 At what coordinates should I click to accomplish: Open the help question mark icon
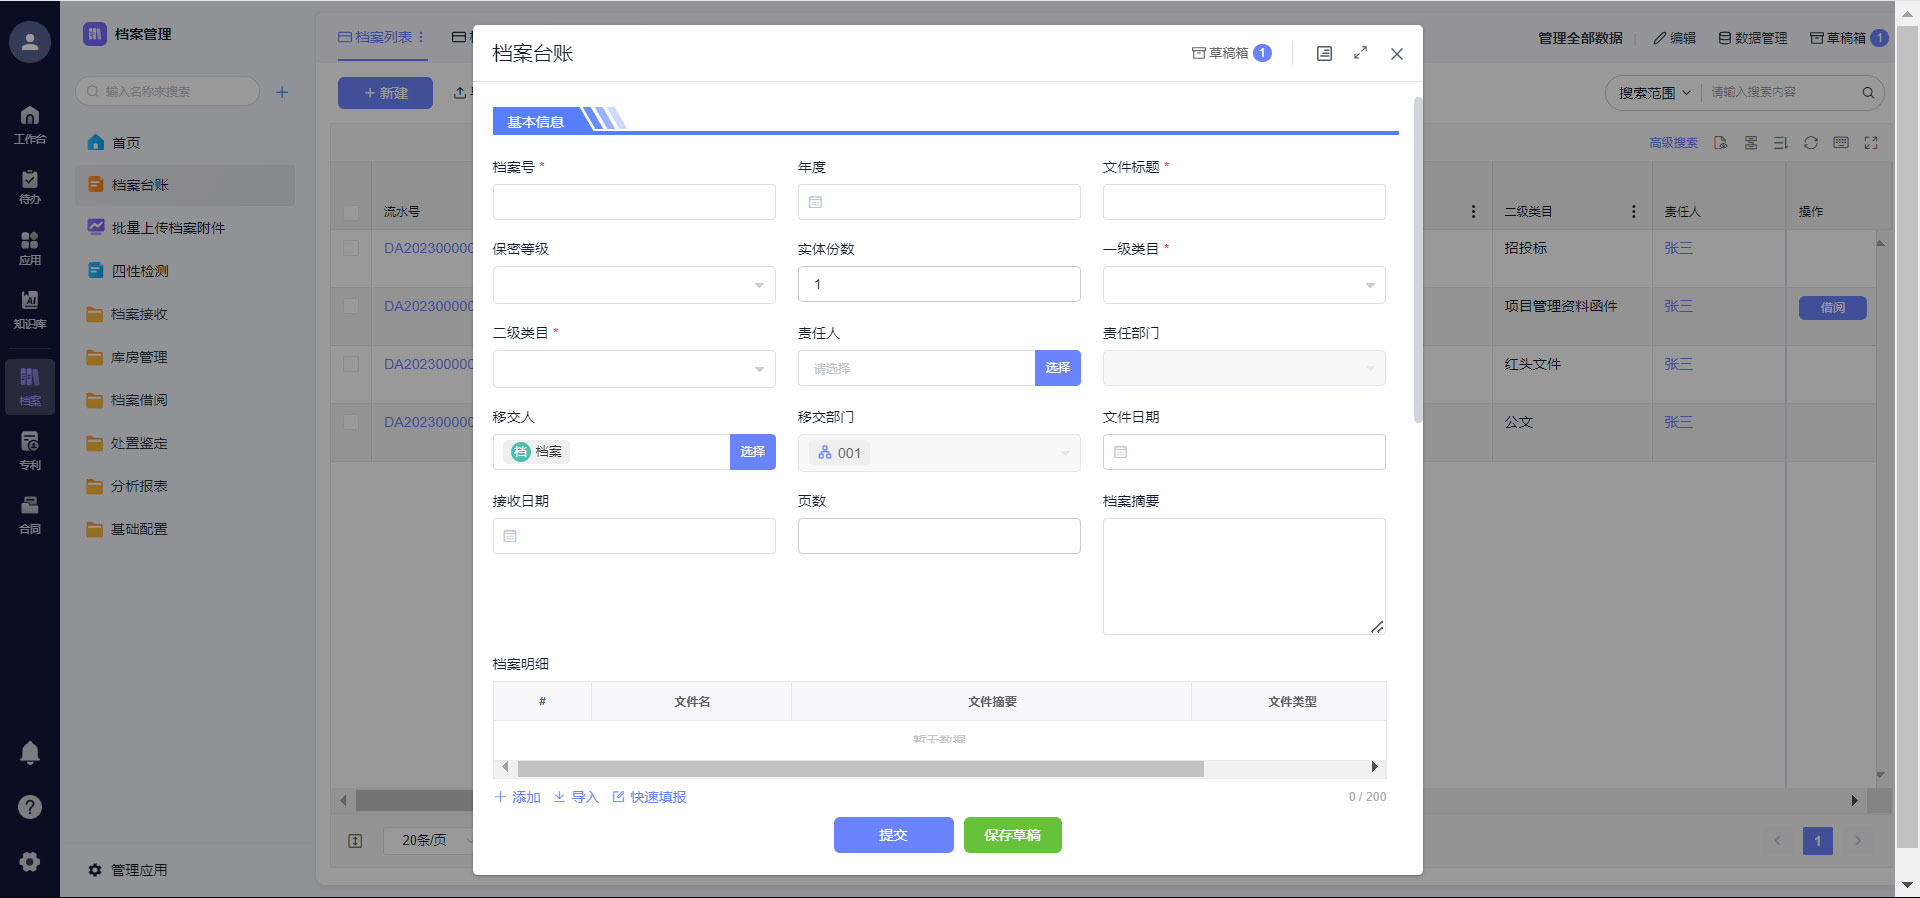point(30,807)
